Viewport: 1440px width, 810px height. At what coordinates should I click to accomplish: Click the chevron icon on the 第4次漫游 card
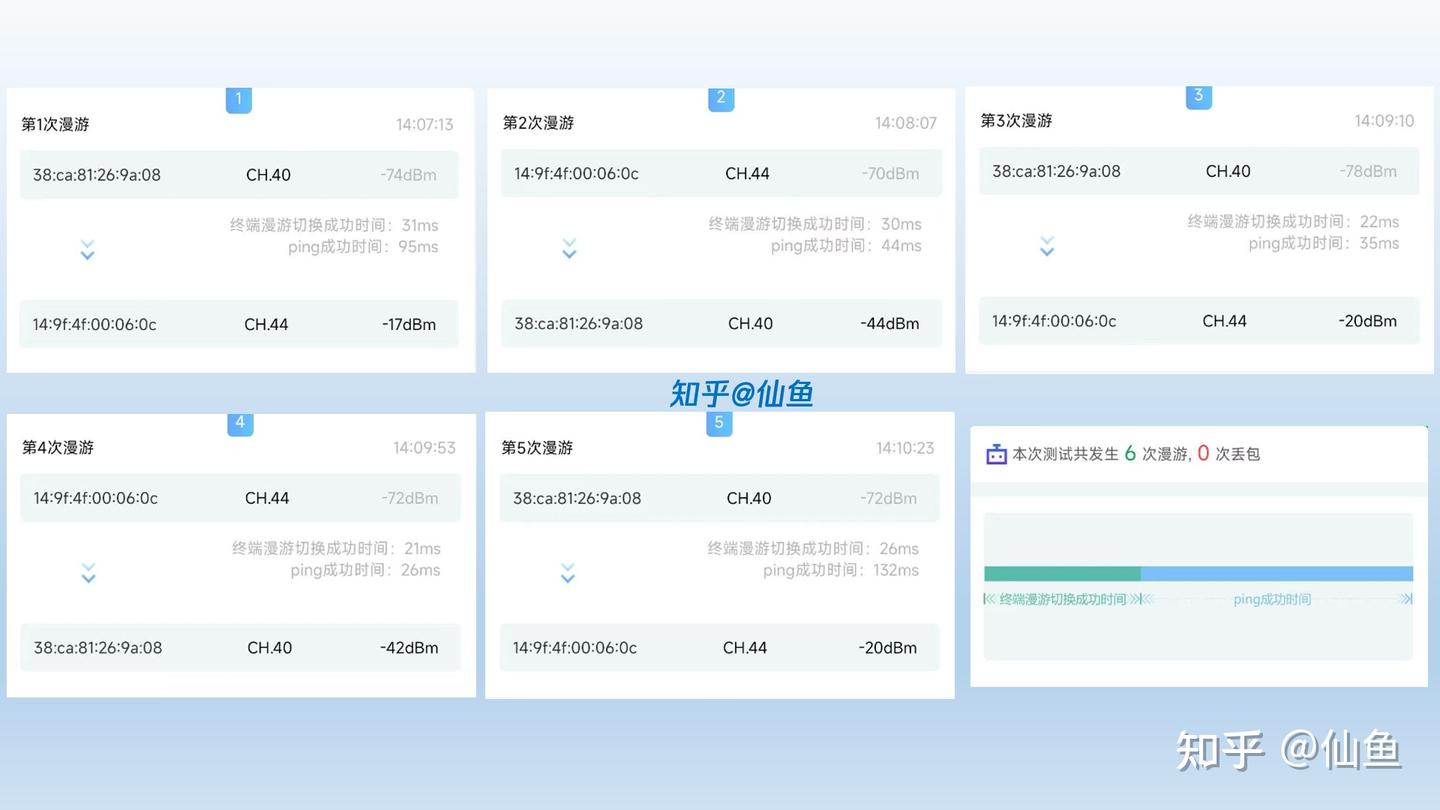point(88,572)
